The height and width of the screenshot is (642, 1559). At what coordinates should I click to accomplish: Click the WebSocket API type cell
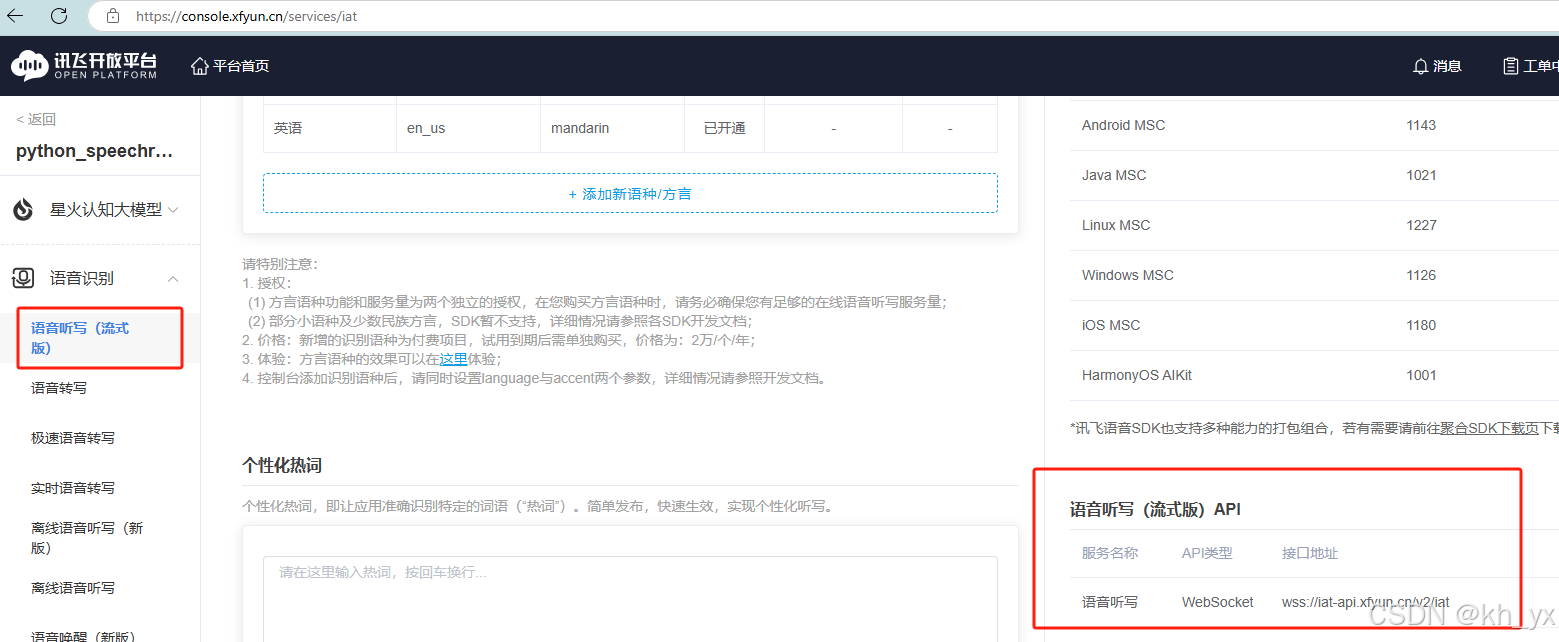[1218, 602]
